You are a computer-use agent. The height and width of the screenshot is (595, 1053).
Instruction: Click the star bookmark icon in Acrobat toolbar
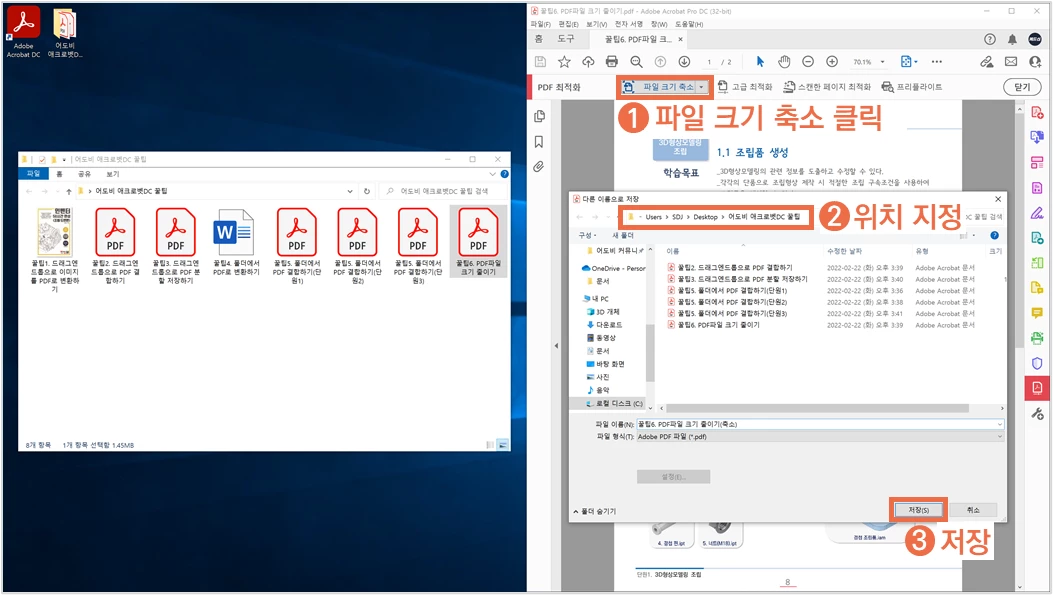pos(564,62)
